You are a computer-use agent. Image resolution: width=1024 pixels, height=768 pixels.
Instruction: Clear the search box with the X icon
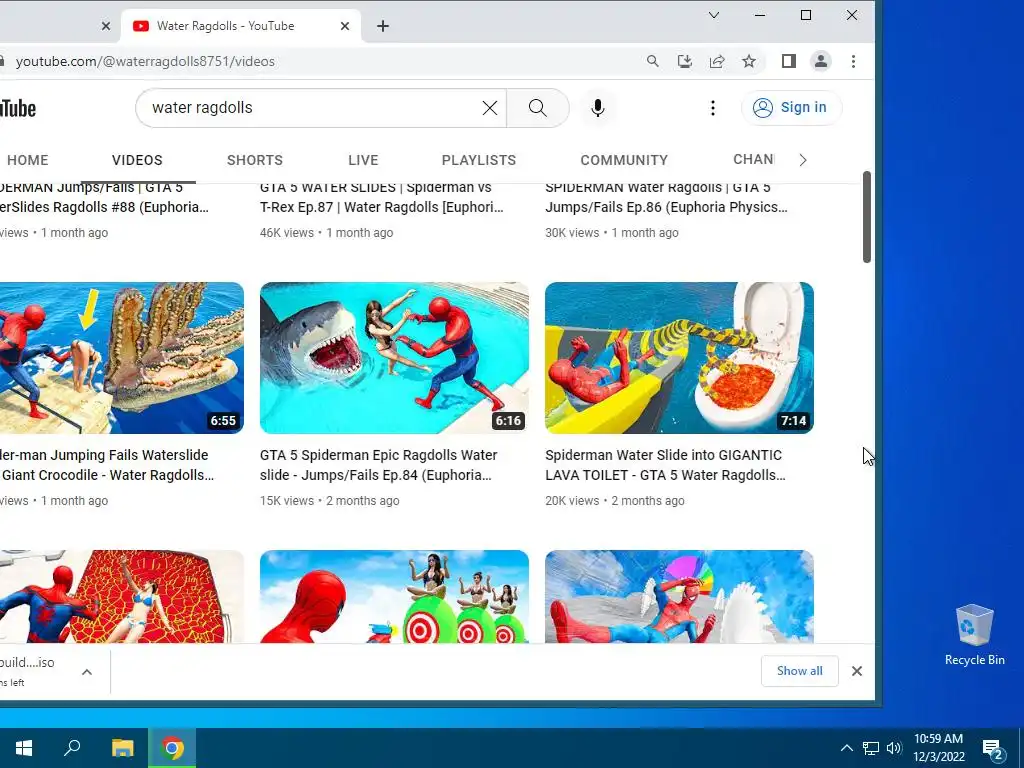(490, 108)
